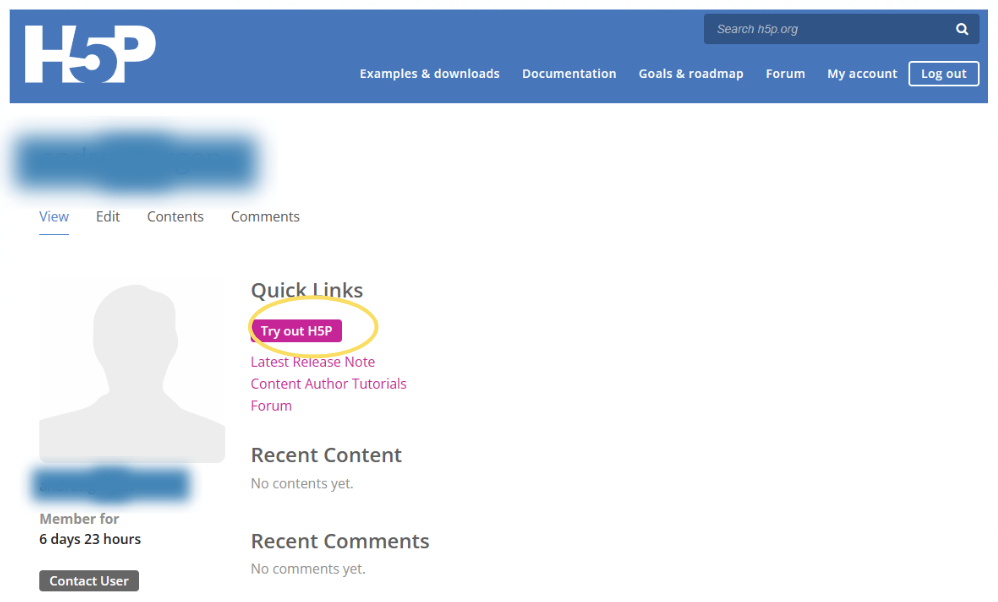Go to Documentation page
The height and width of the screenshot is (602, 998).
[569, 74]
